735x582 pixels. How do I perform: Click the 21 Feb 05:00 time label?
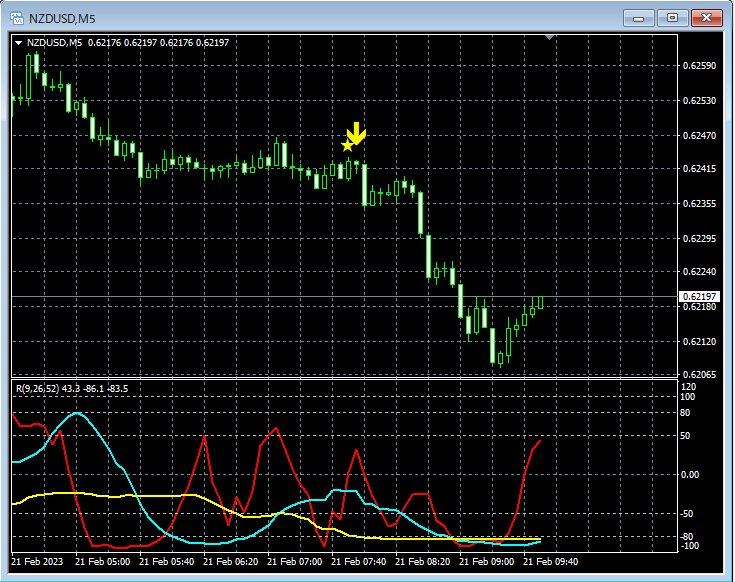coord(103,561)
